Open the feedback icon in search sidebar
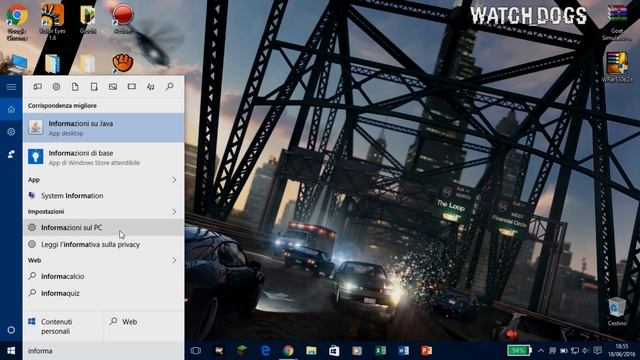Image resolution: width=640 pixels, height=360 pixels. click(x=11, y=154)
